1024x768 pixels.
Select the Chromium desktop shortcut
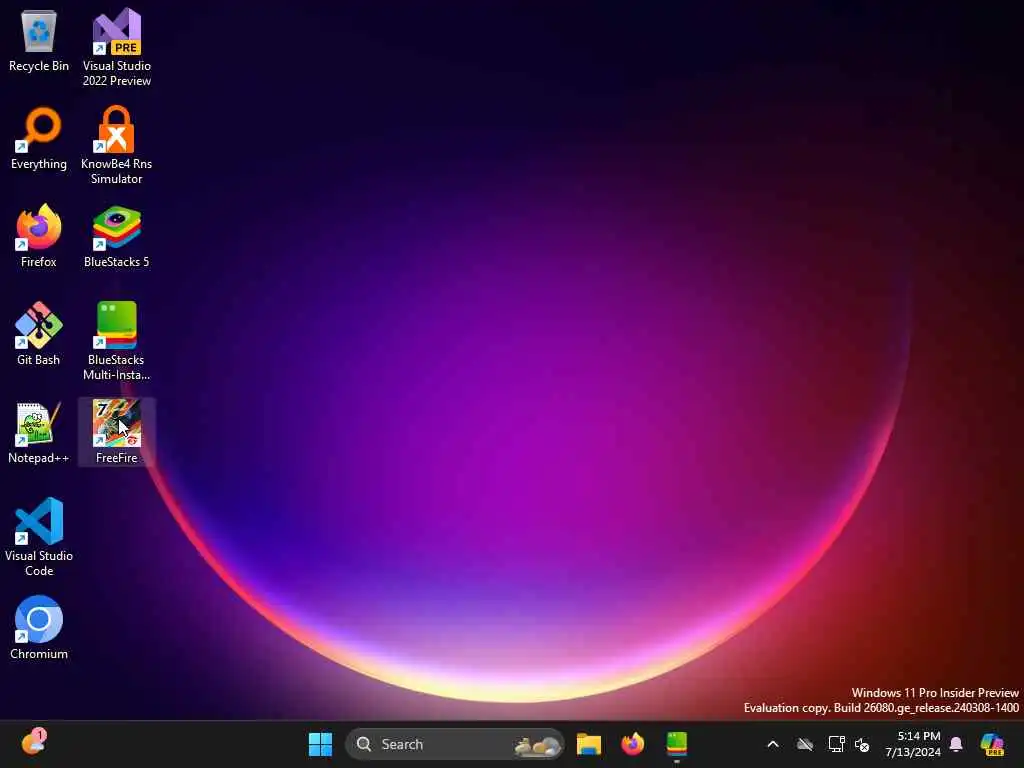point(39,628)
